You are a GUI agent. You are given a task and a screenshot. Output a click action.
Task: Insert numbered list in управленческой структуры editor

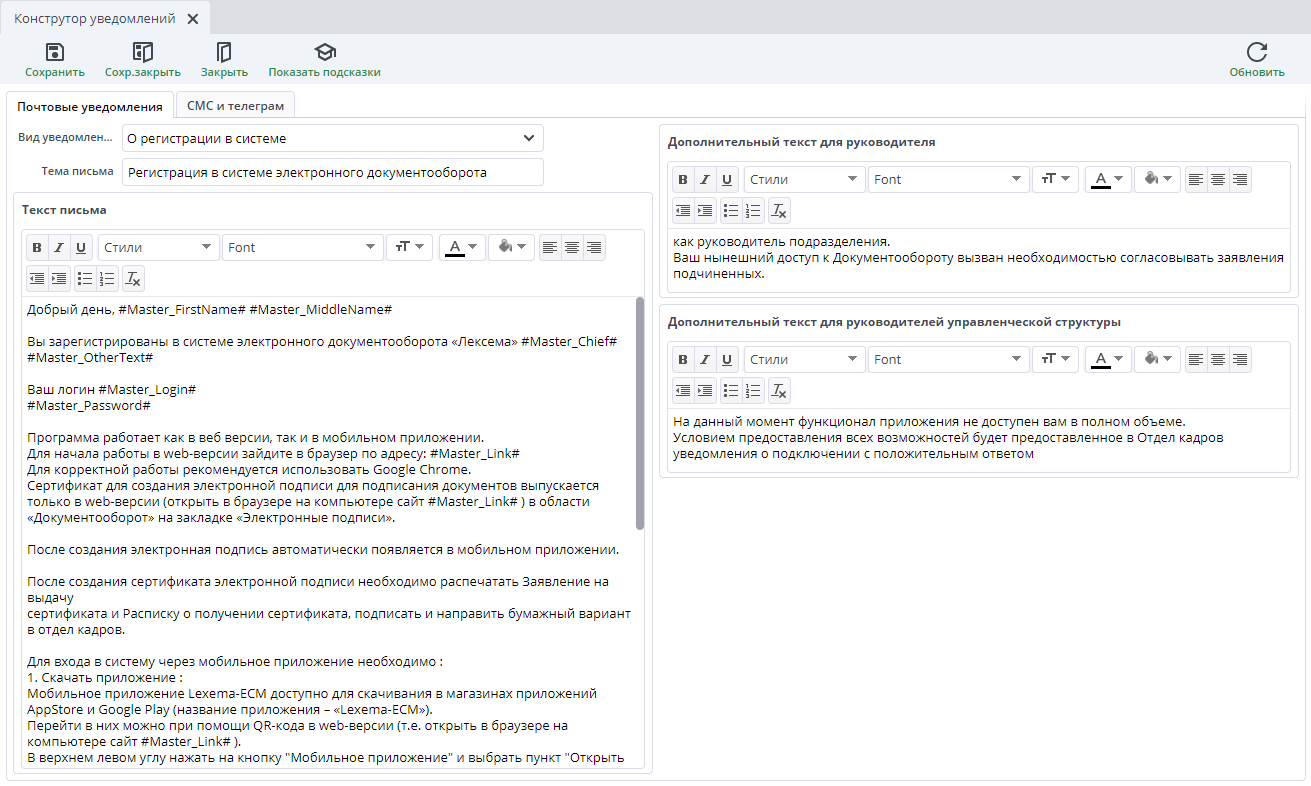pos(754,391)
